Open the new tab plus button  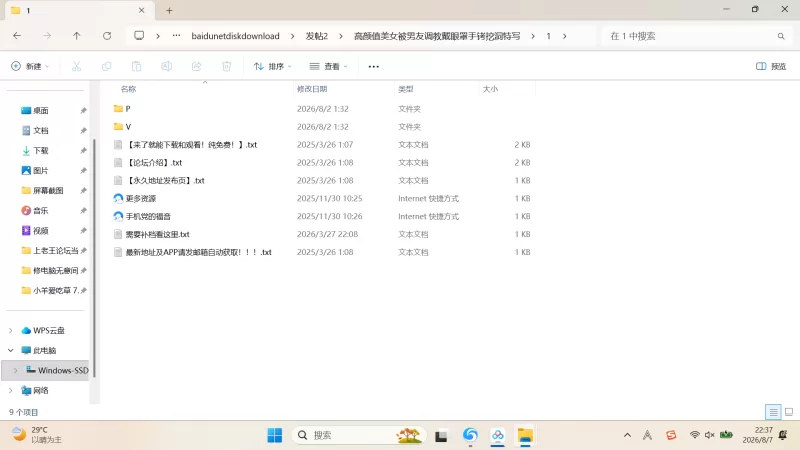point(169,10)
